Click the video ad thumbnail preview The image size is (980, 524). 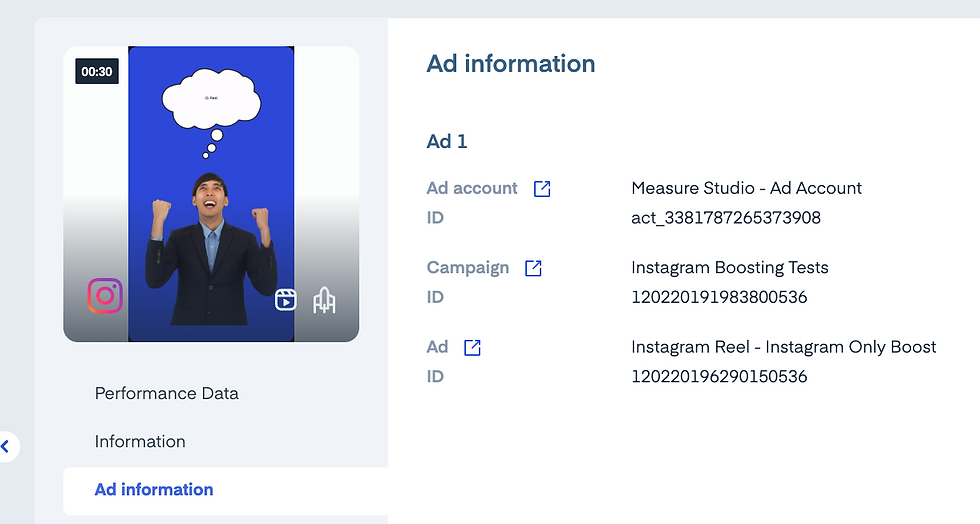point(211,194)
